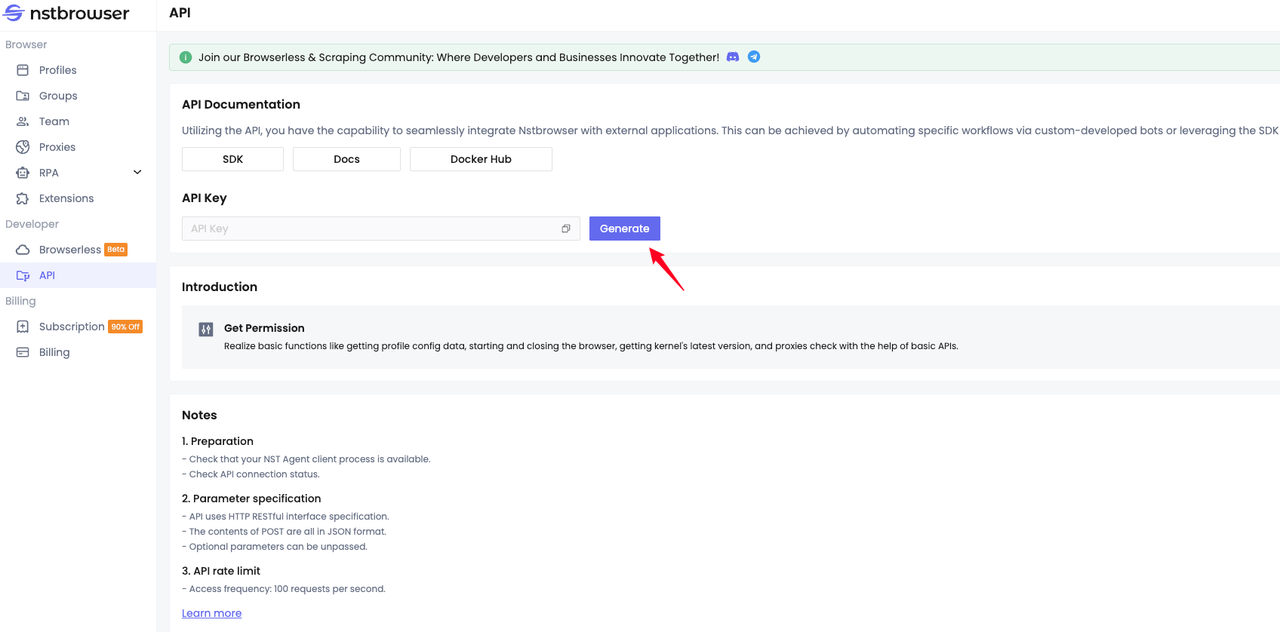1280x632 pixels.
Task: Open the Docs button
Action: coord(347,159)
